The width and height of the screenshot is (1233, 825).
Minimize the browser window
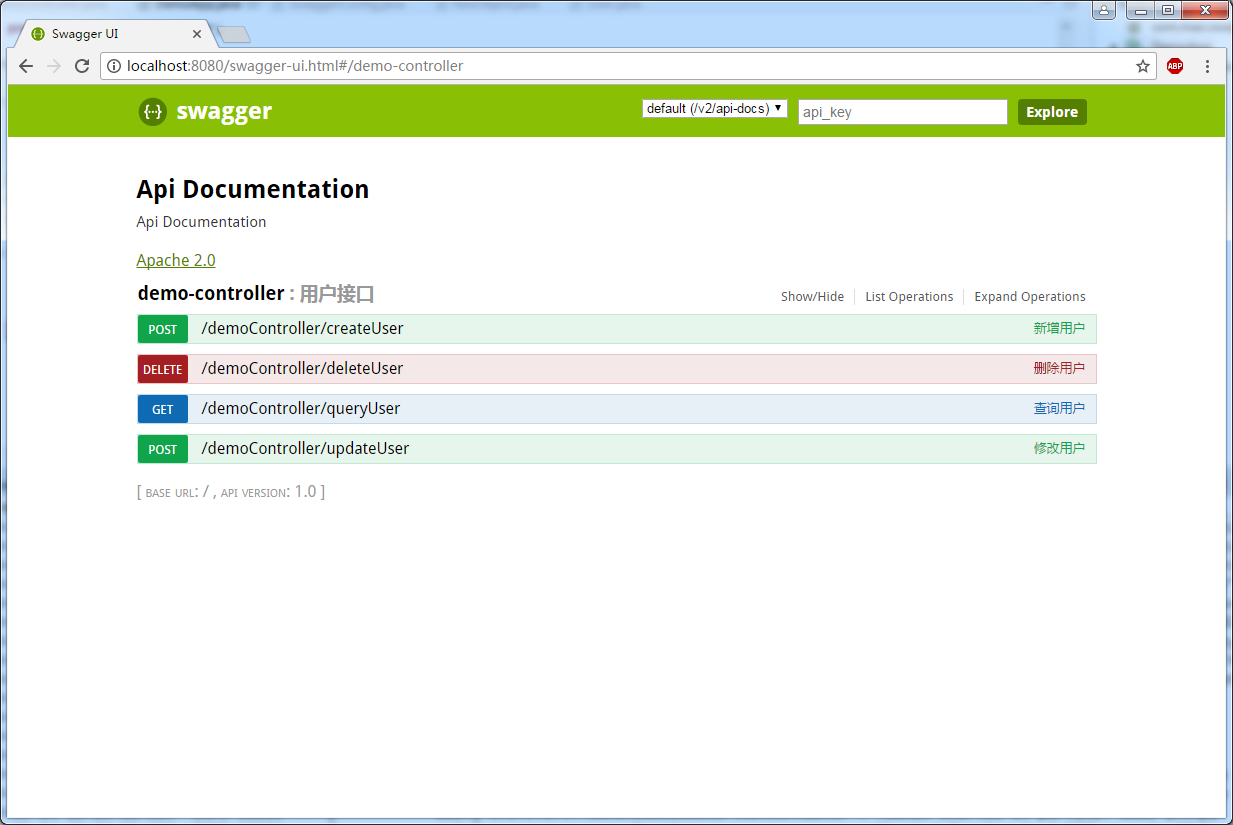point(1139,10)
